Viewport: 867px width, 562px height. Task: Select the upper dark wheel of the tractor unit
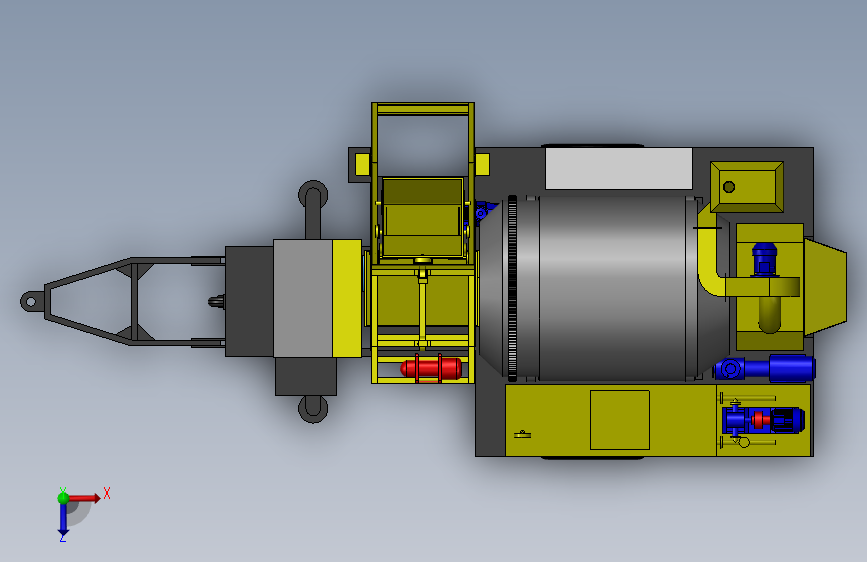313,195
